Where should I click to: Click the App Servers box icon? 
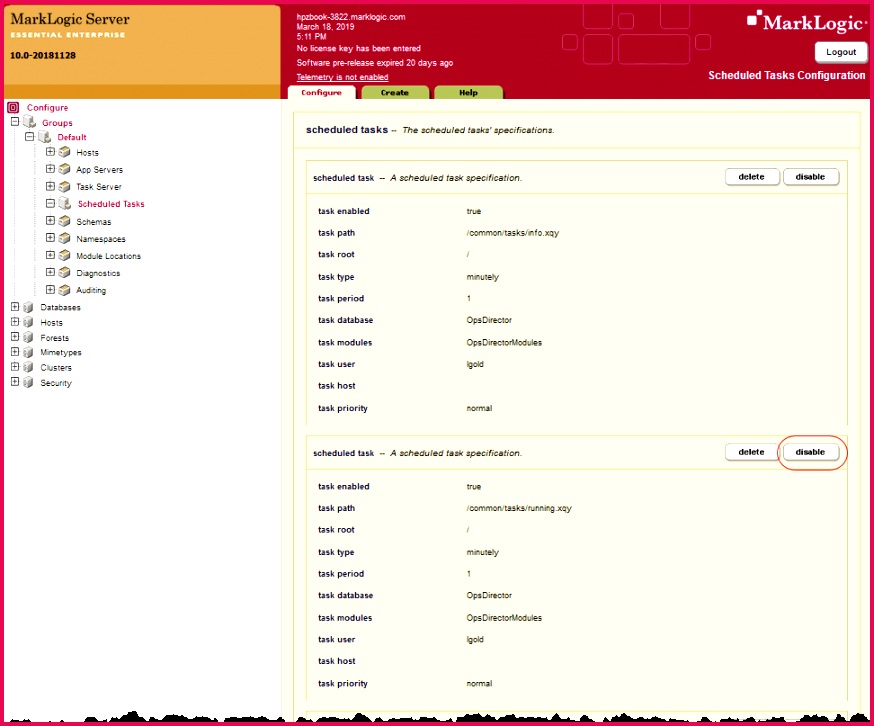point(65,169)
